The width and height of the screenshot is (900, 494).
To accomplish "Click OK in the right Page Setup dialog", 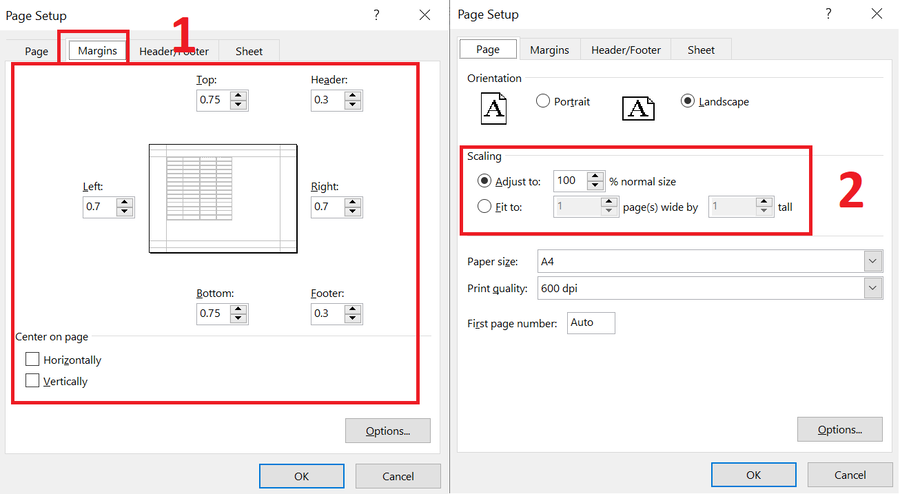I will 753,474.
